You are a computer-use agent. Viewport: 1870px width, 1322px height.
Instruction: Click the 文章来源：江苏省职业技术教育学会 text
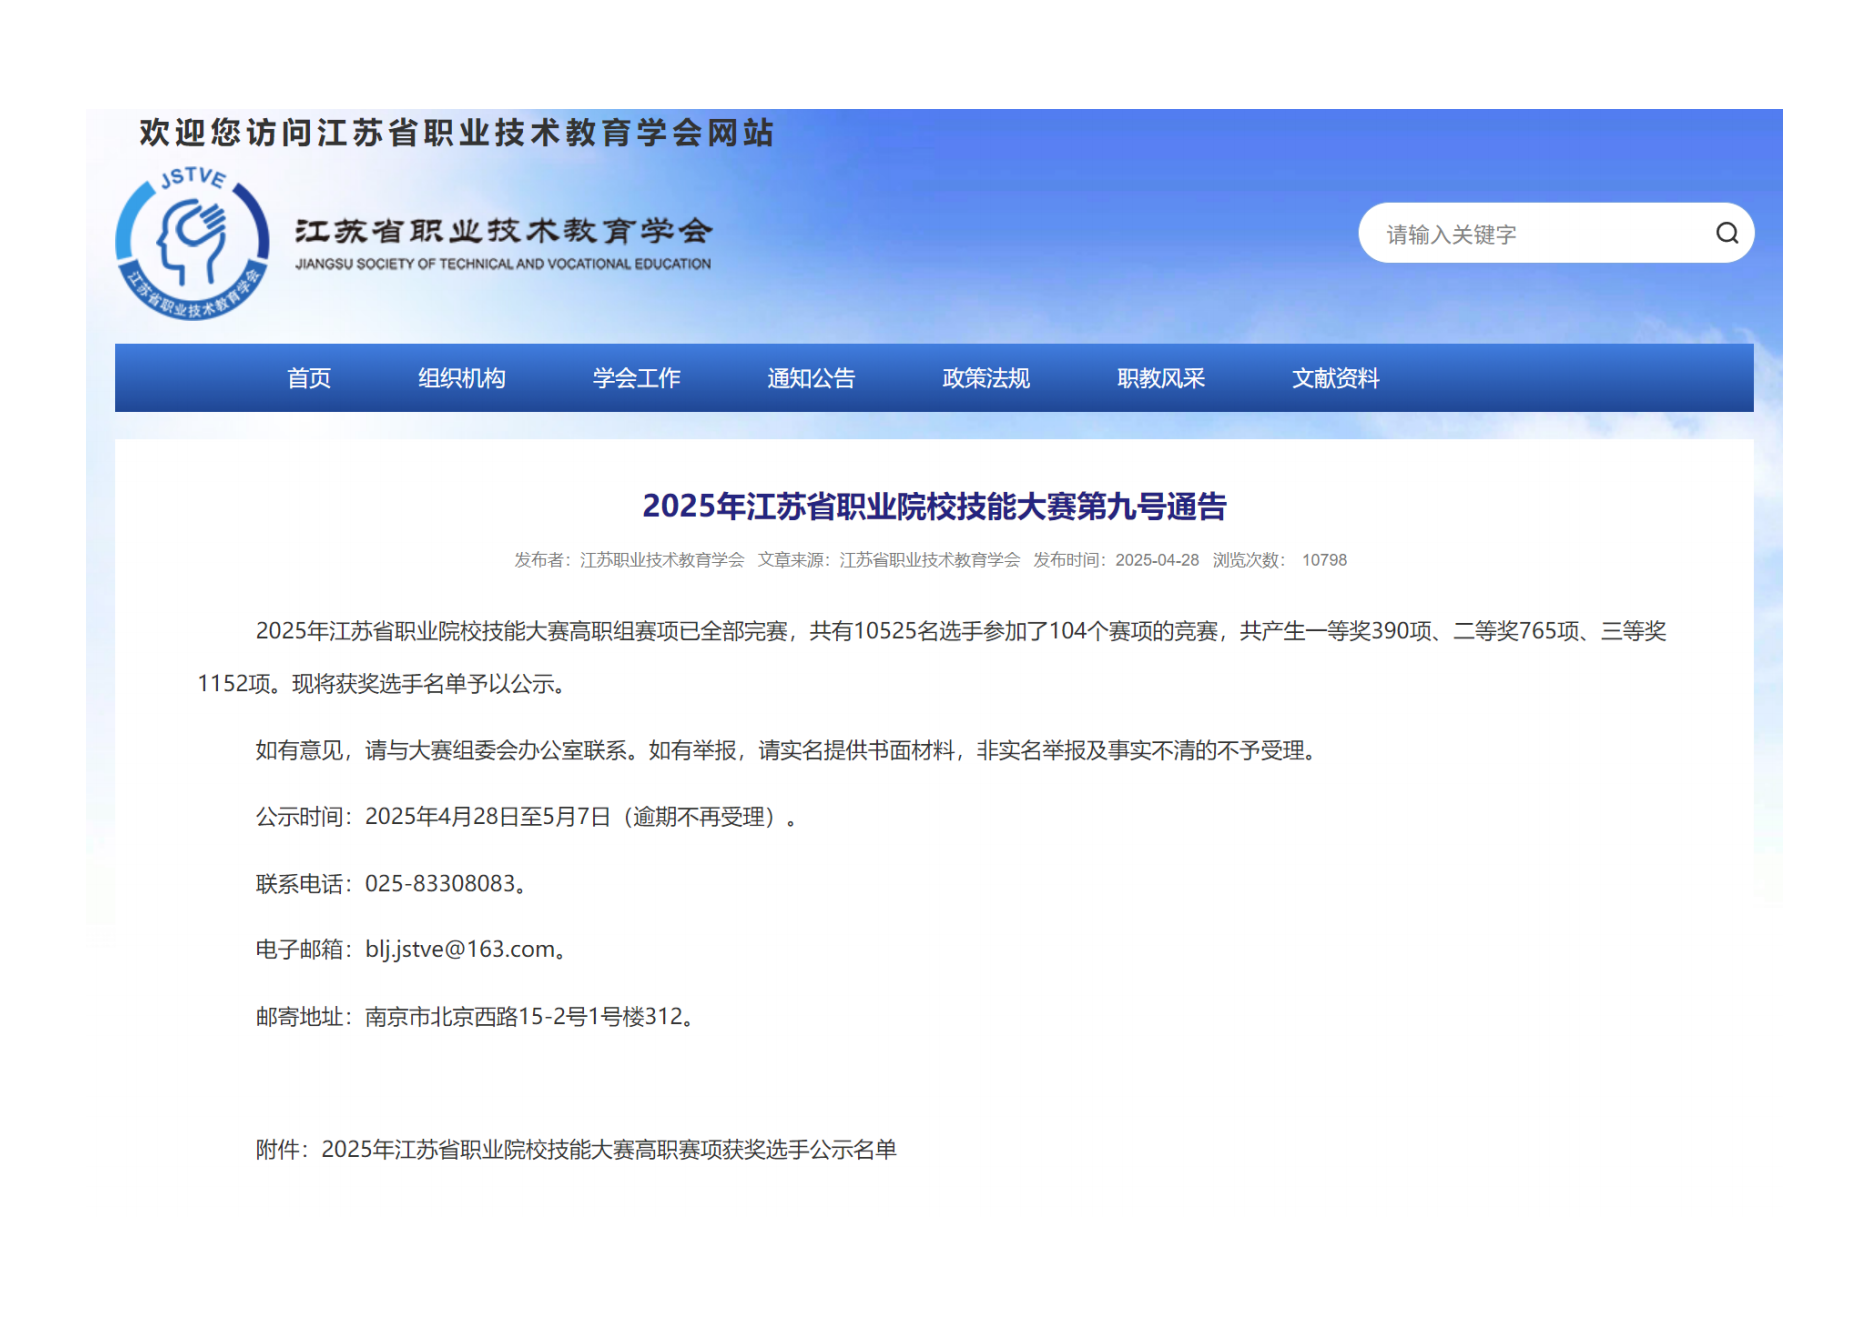(x=888, y=560)
